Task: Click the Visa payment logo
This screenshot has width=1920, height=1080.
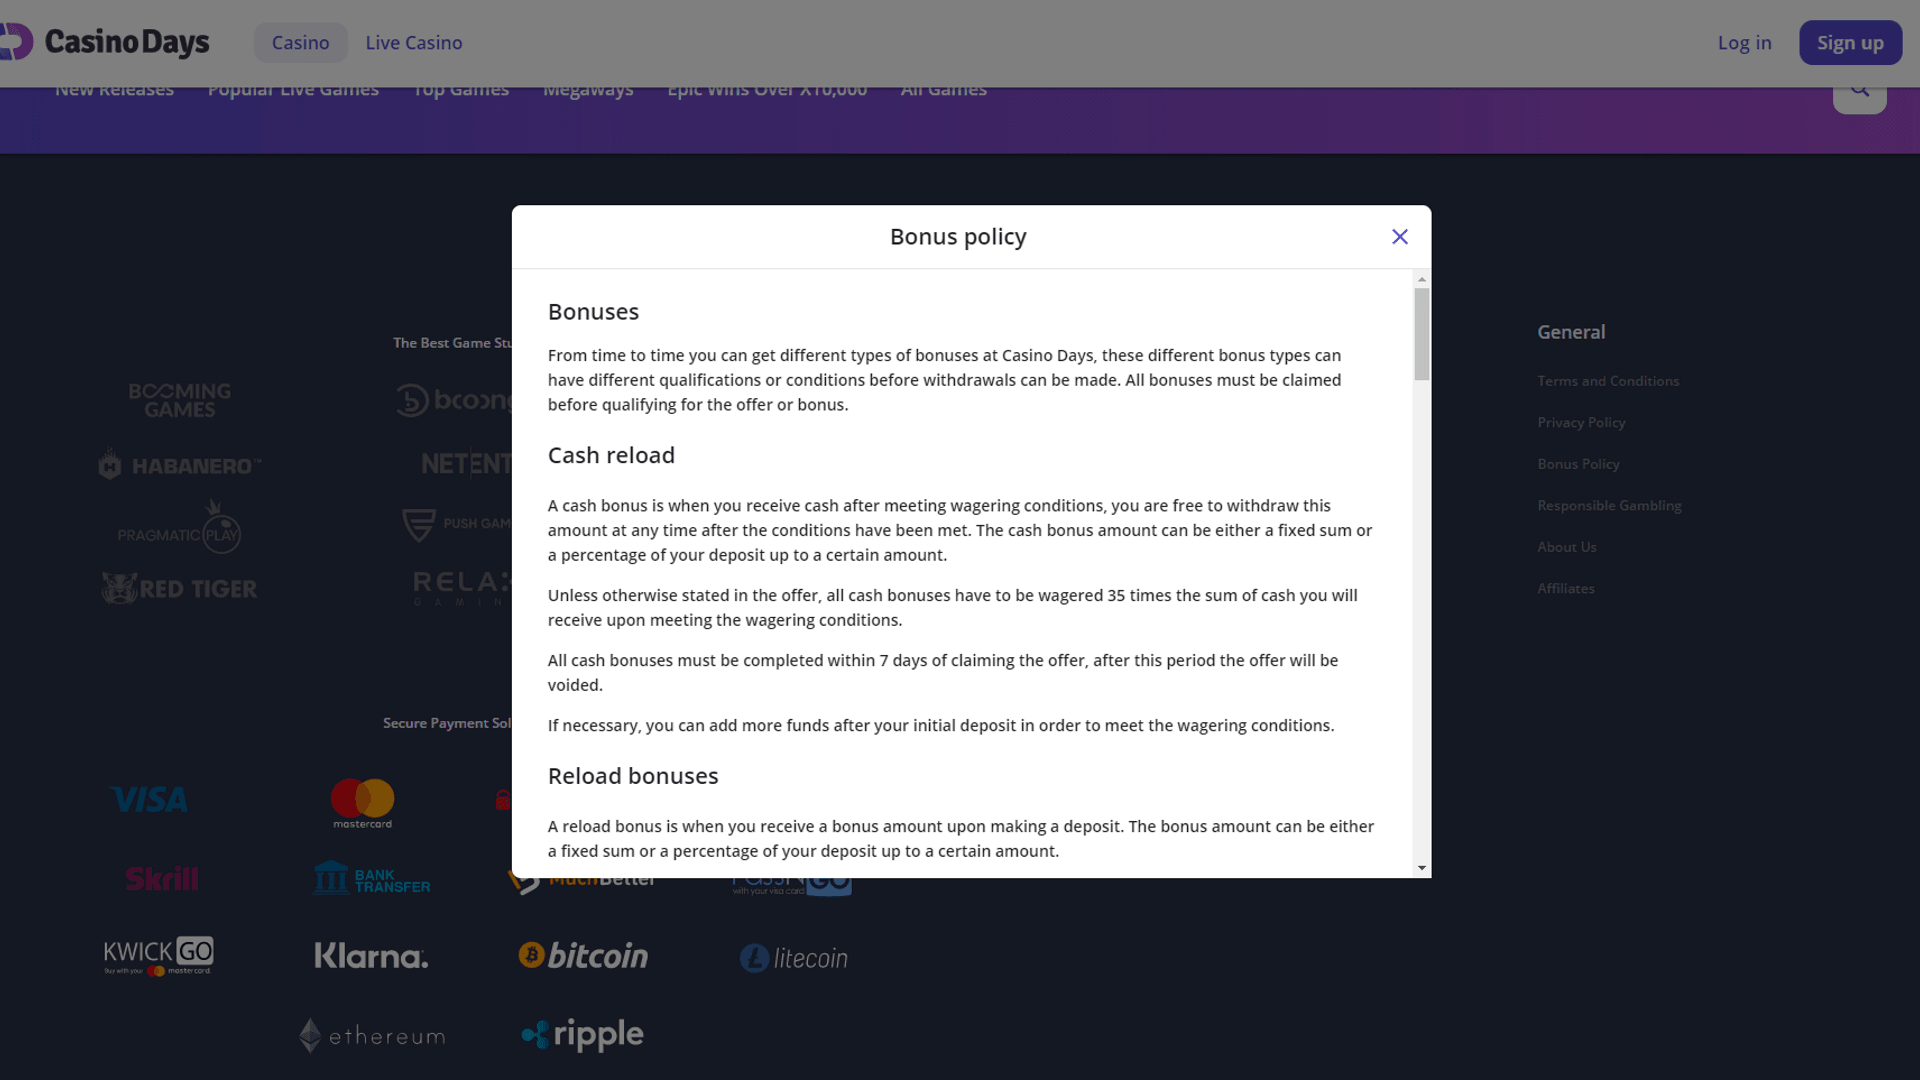Action: click(148, 800)
